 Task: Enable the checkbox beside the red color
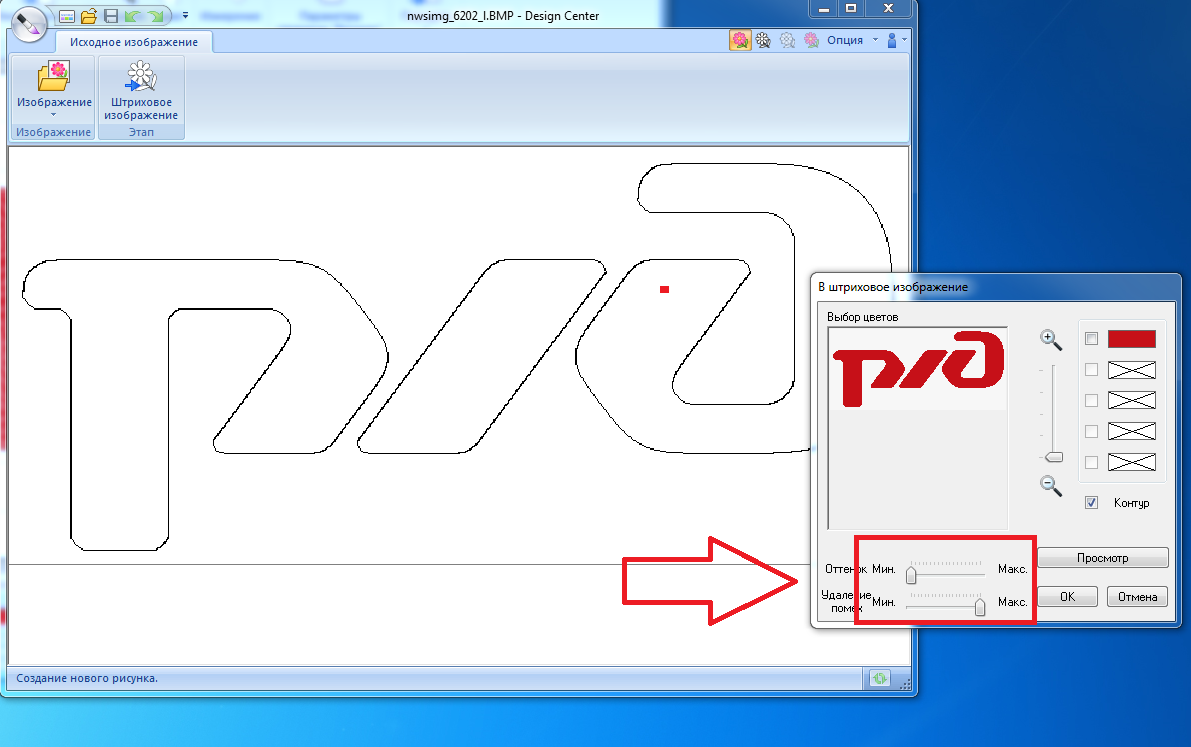(1091, 339)
